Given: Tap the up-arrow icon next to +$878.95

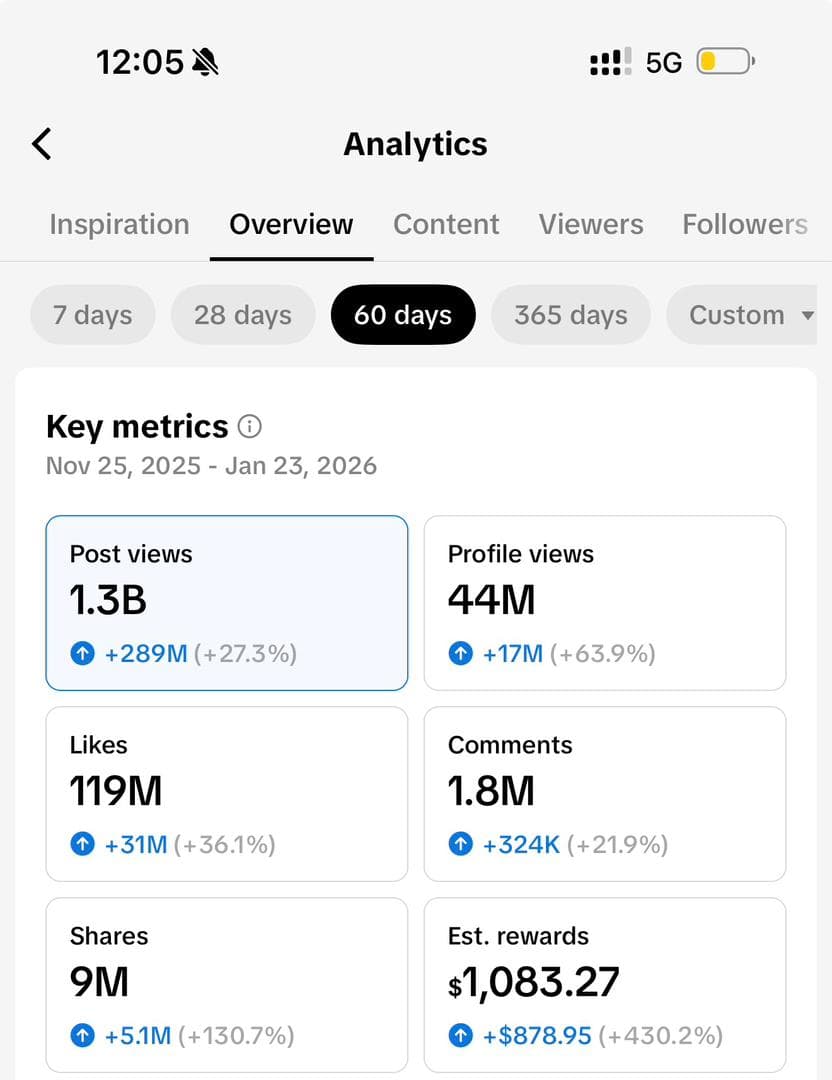Looking at the screenshot, I should pyautogui.click(x=461, y=1035).
